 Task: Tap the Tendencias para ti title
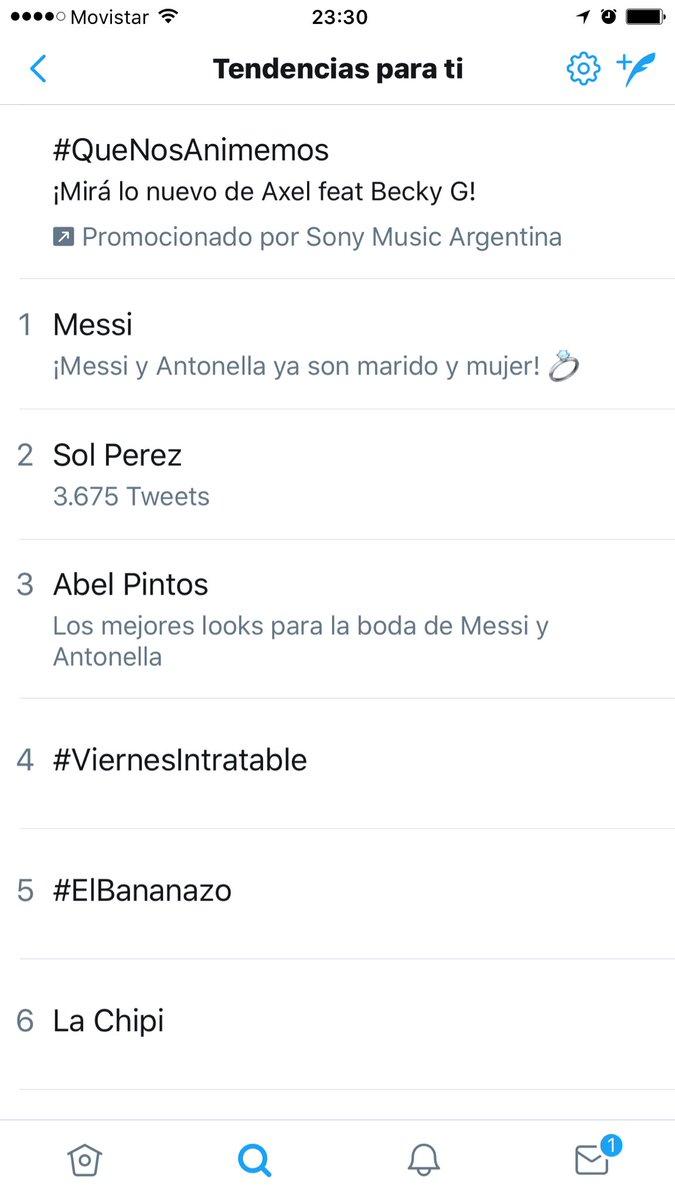(338, 69)
